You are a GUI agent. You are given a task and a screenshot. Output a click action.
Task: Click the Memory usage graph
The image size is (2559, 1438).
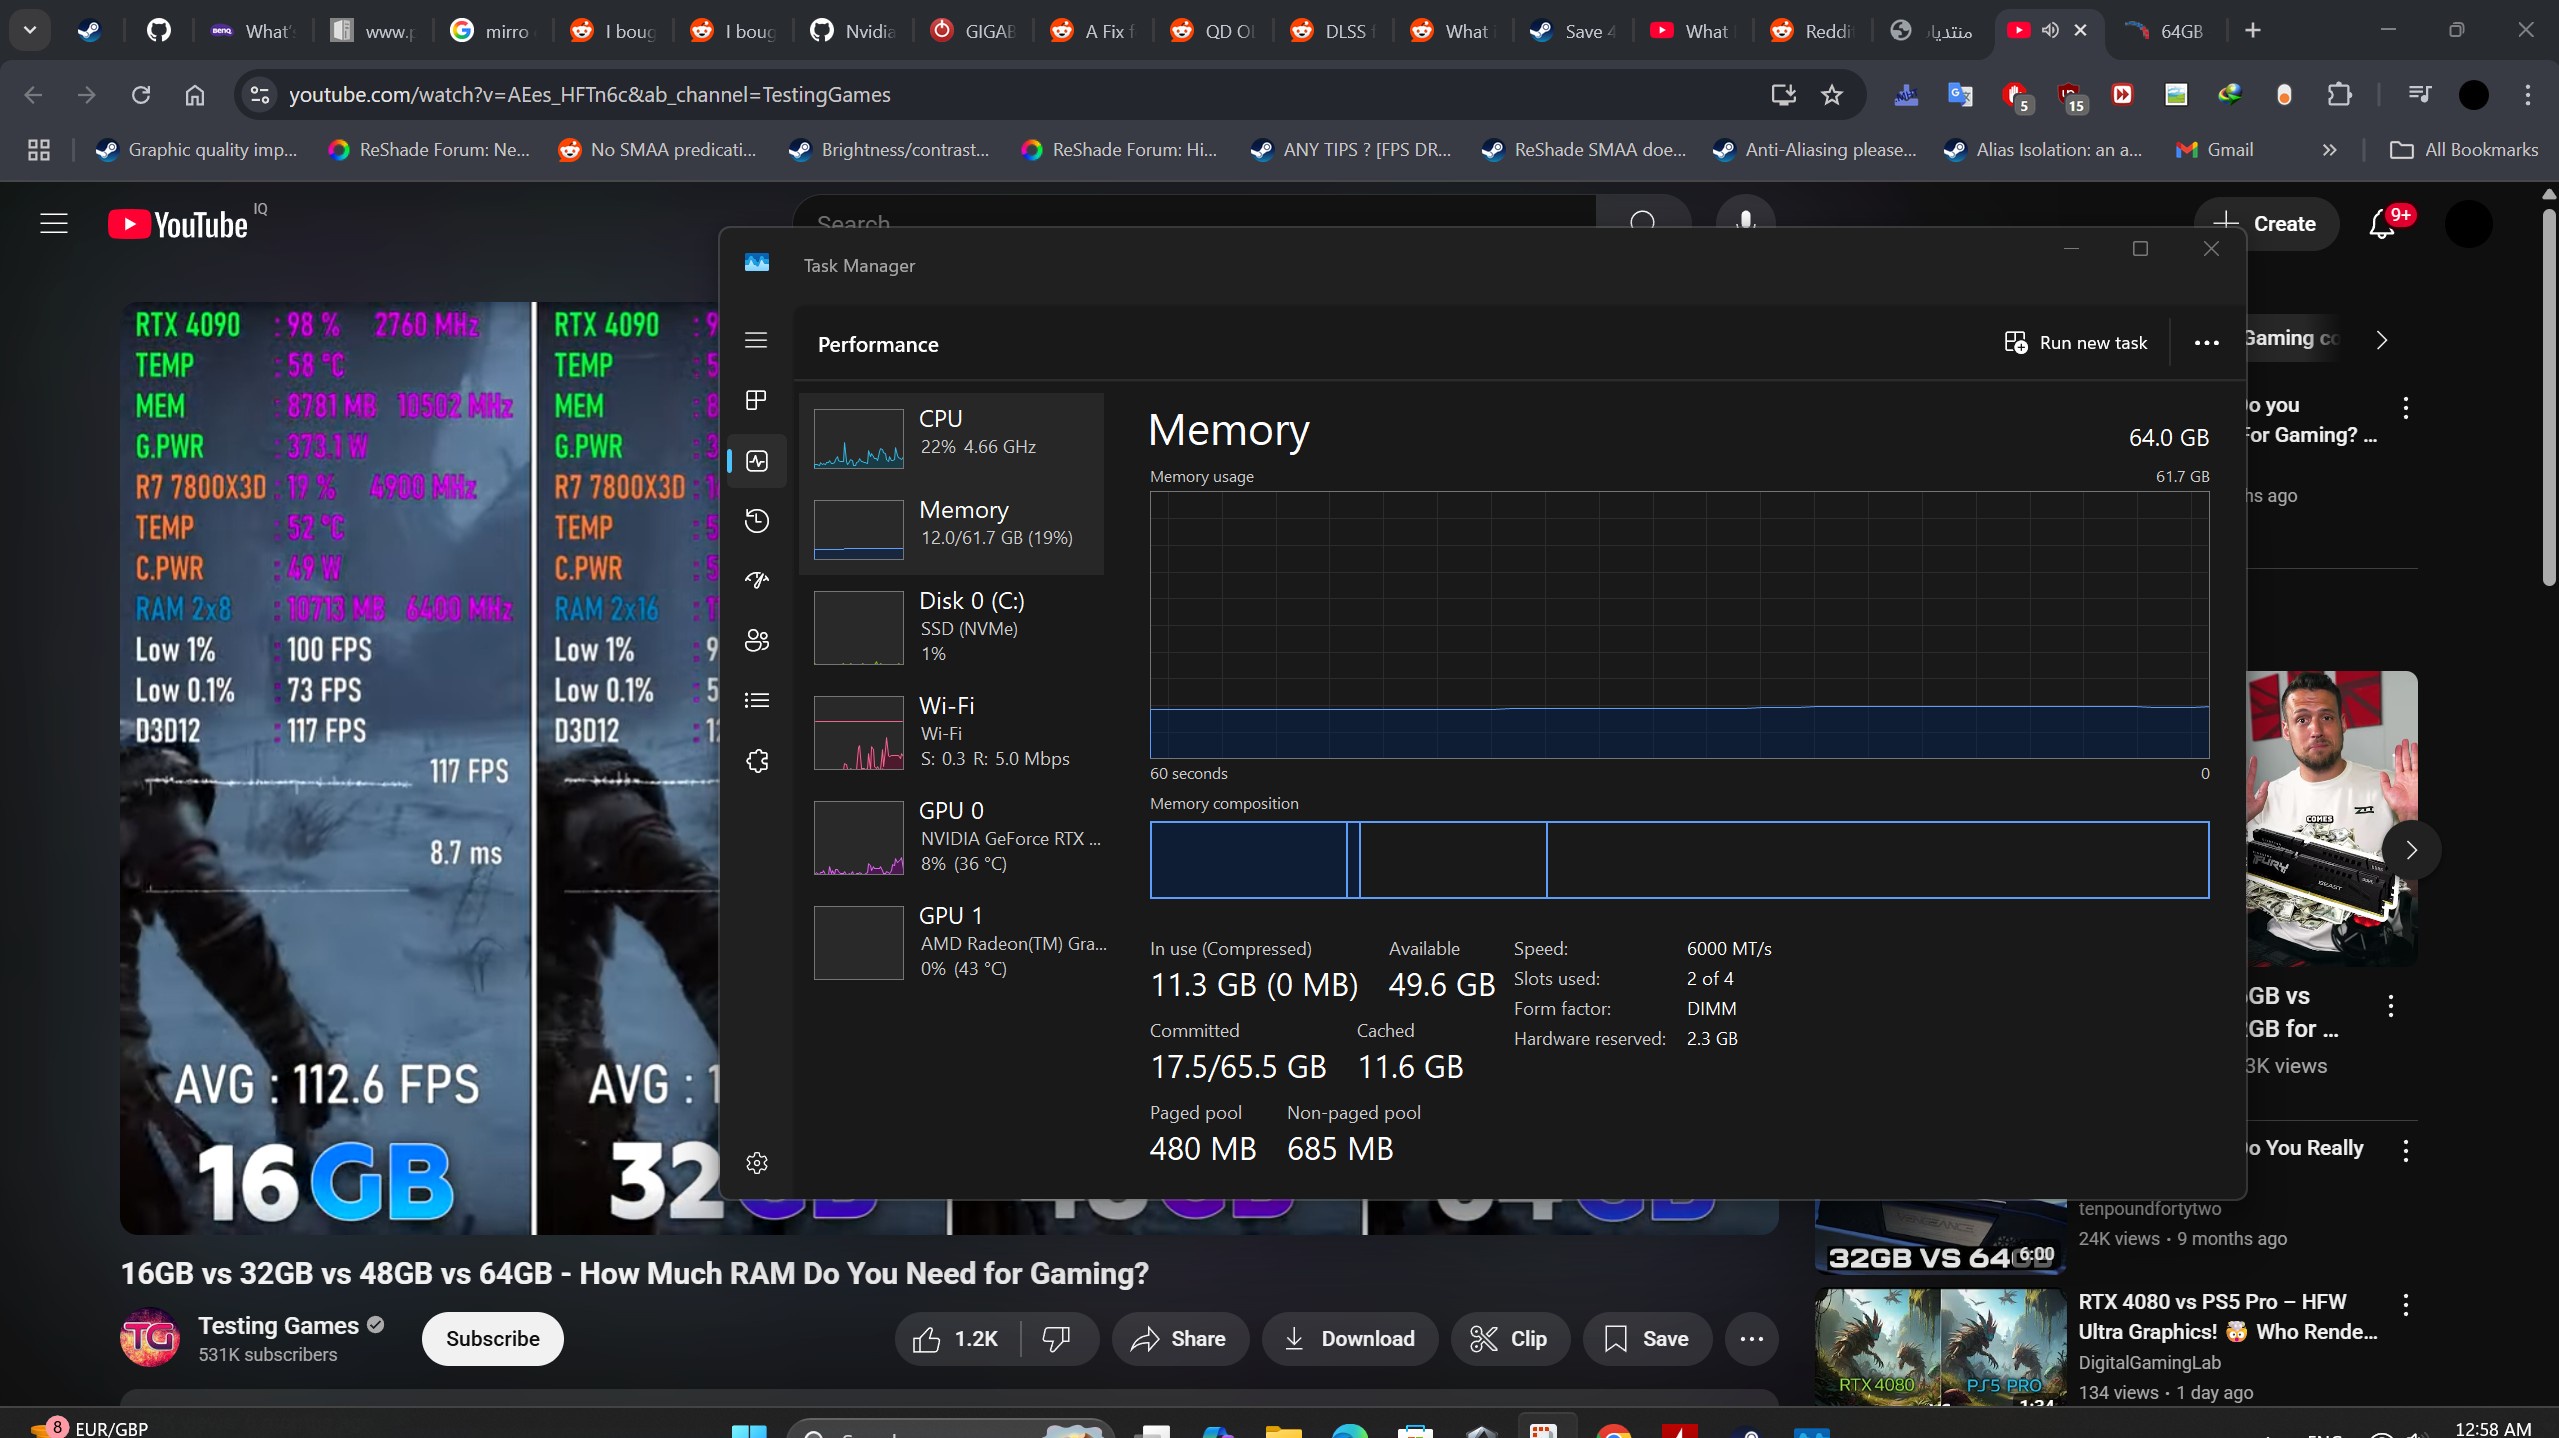point(1679,625)
